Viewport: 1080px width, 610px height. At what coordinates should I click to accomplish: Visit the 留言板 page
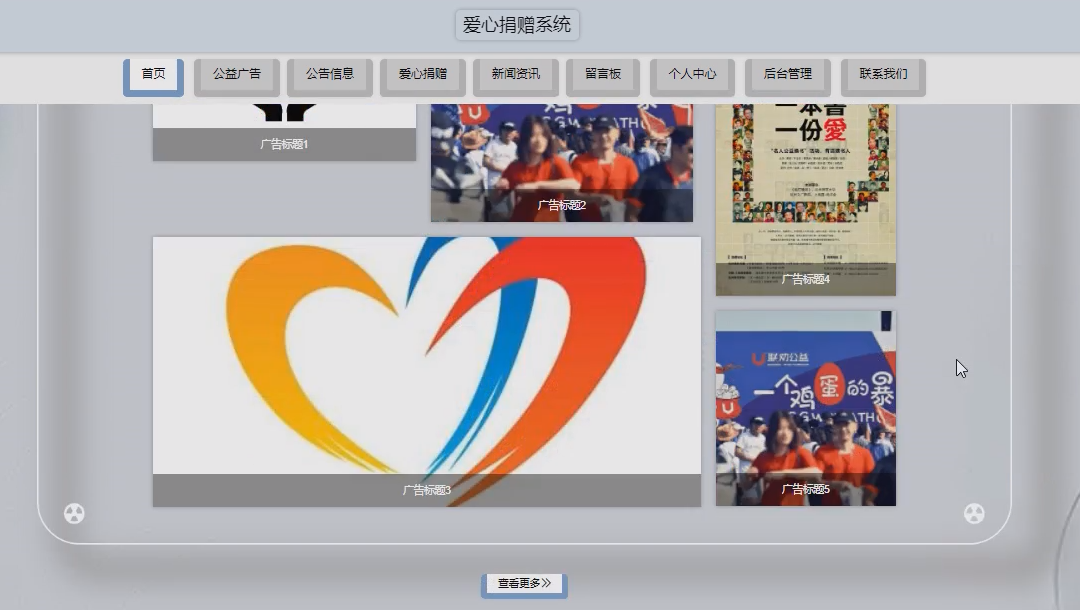603,77
